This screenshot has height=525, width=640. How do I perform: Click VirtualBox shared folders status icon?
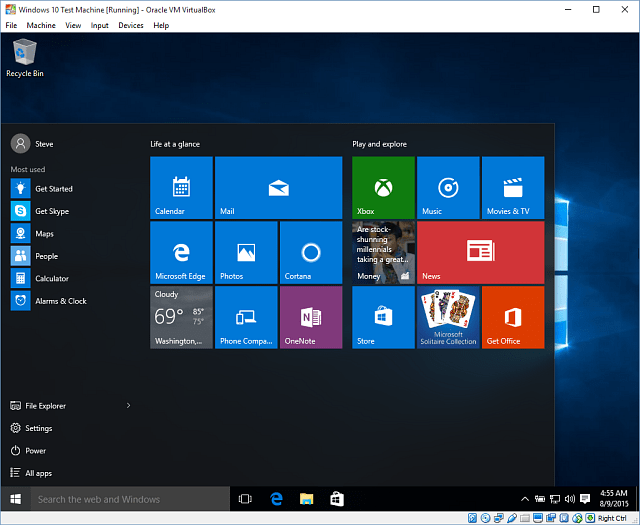point(525,518)
